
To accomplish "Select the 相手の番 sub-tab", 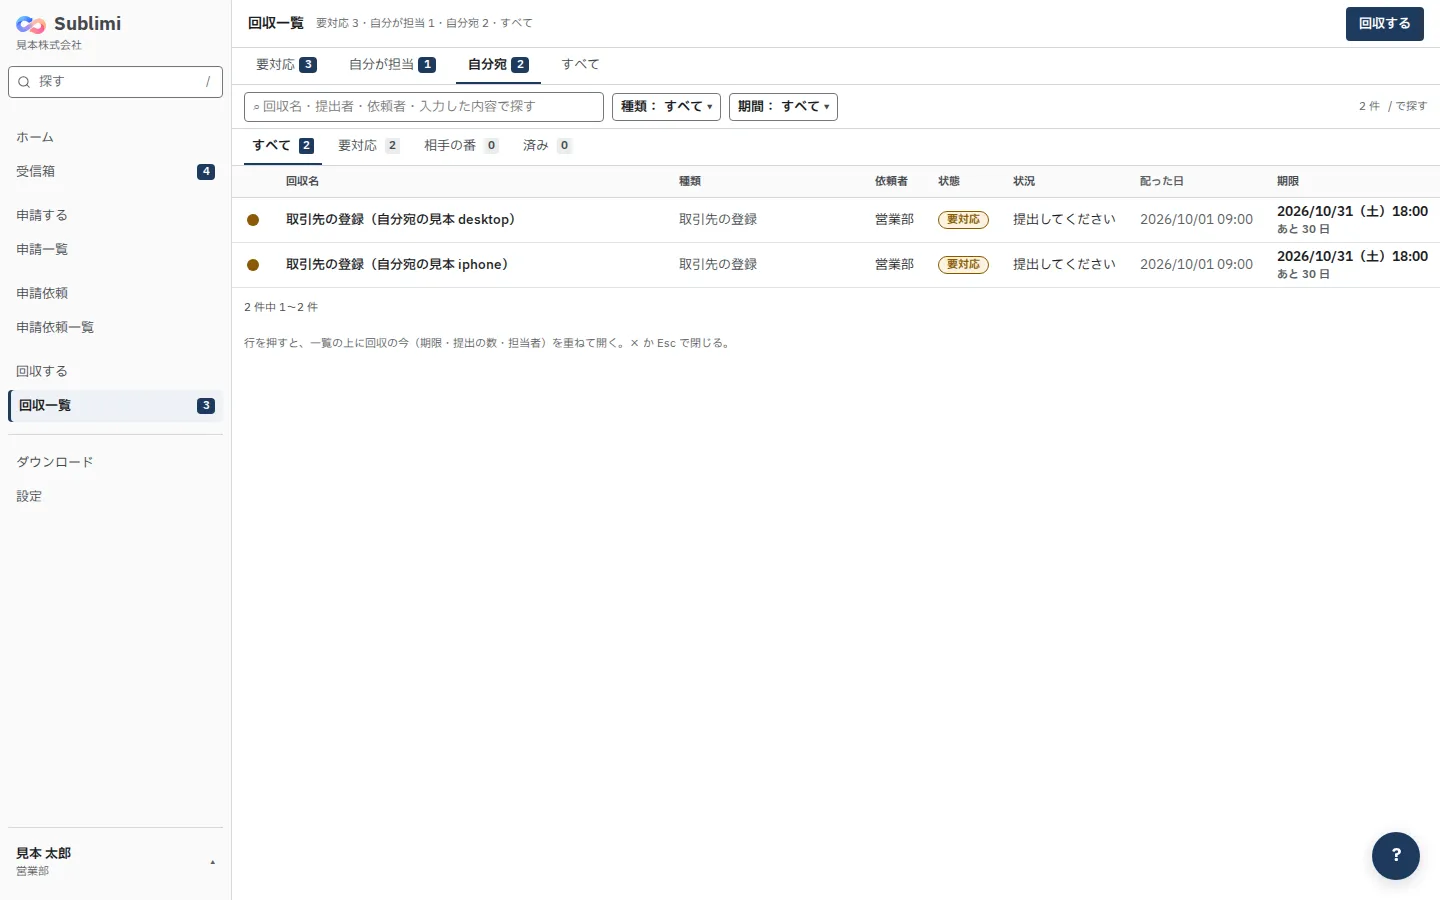I will (461, 146).
